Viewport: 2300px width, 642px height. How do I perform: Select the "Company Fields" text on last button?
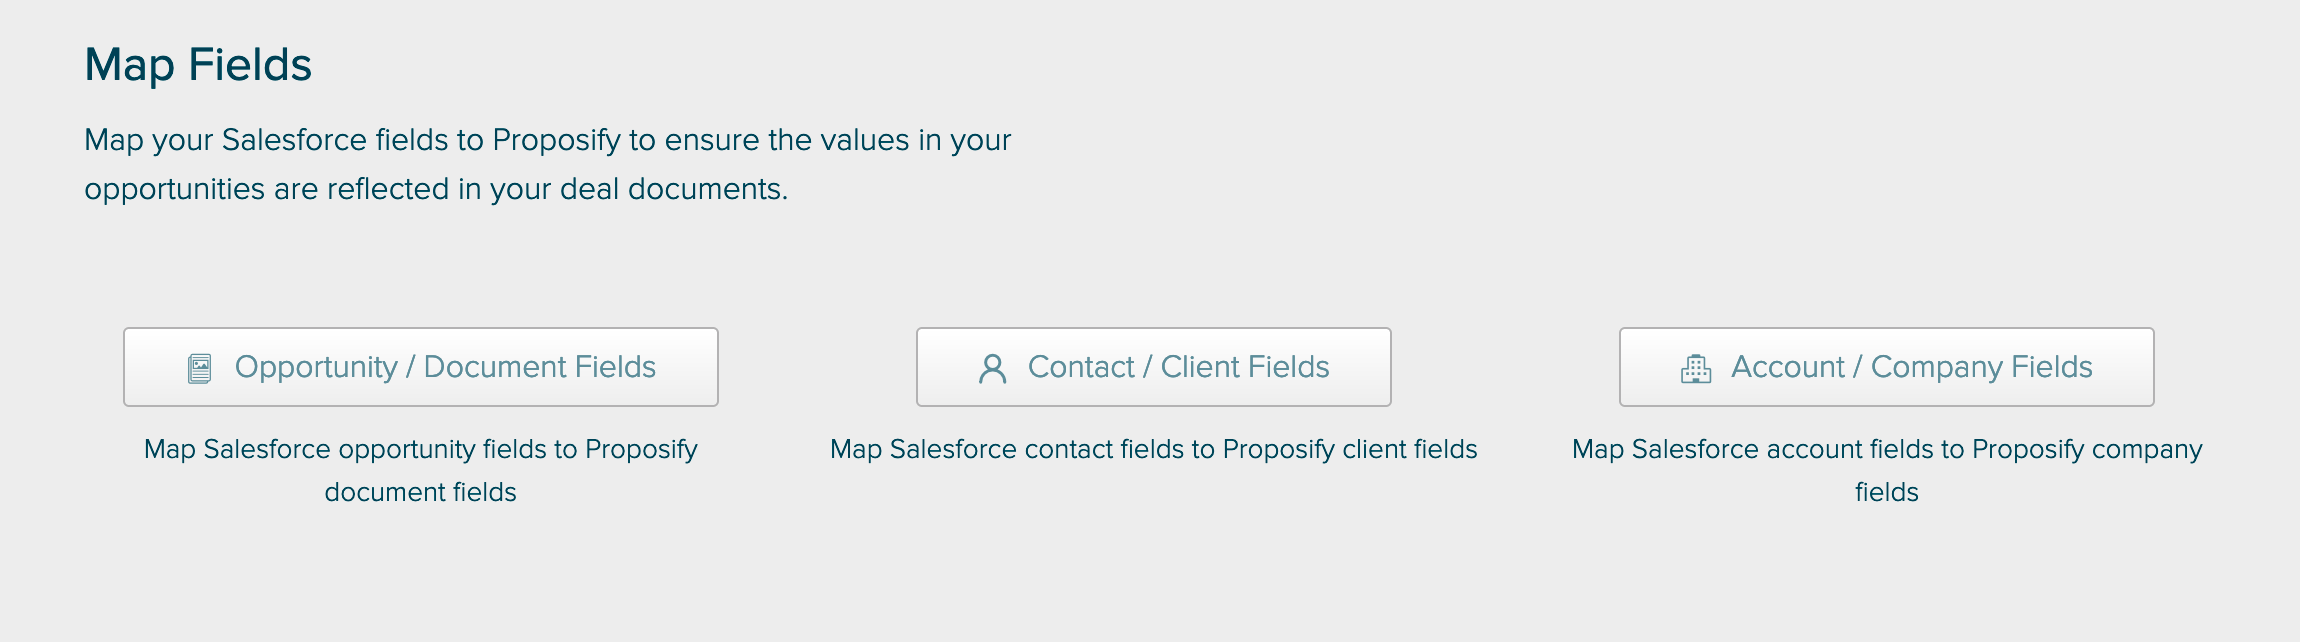(1981, 367)
